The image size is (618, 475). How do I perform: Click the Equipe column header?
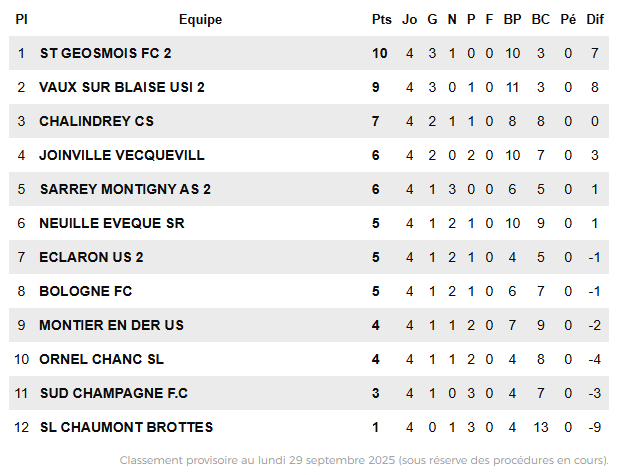[x=200, y=19]
